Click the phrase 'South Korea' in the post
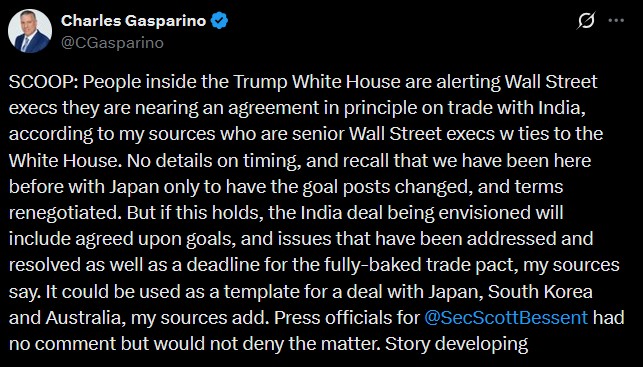Viewport: 643px width, 367px height. pos(540,292)
